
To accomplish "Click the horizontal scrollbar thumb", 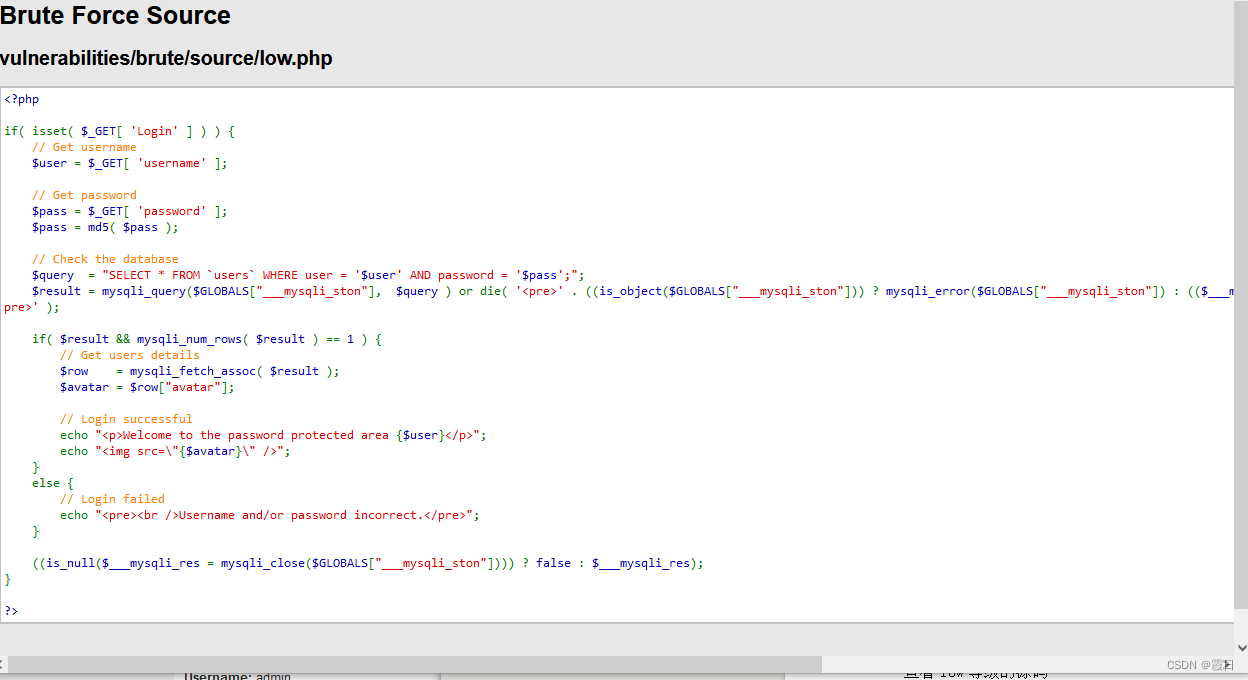I will pyautogui.click(x=415, y=665).
